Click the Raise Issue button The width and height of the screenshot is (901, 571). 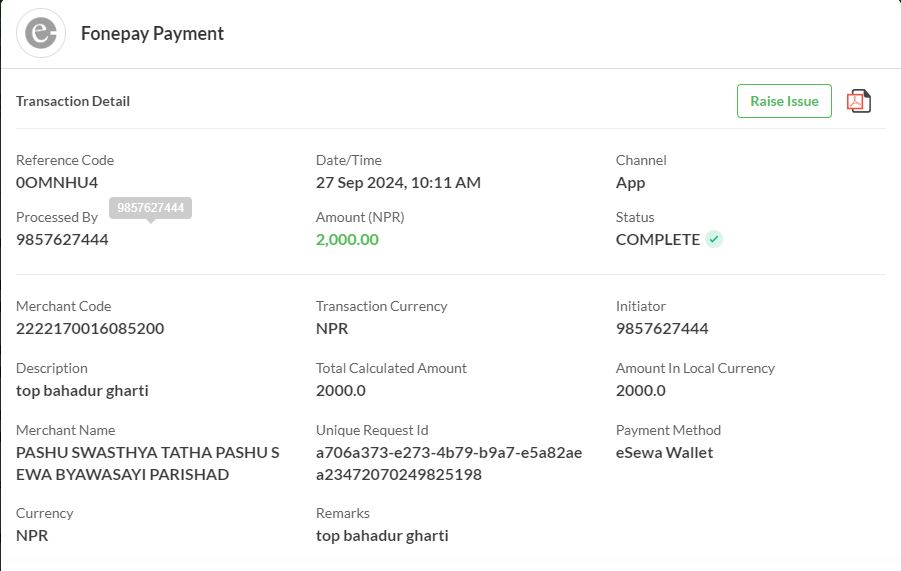click(x=784, y=101)
